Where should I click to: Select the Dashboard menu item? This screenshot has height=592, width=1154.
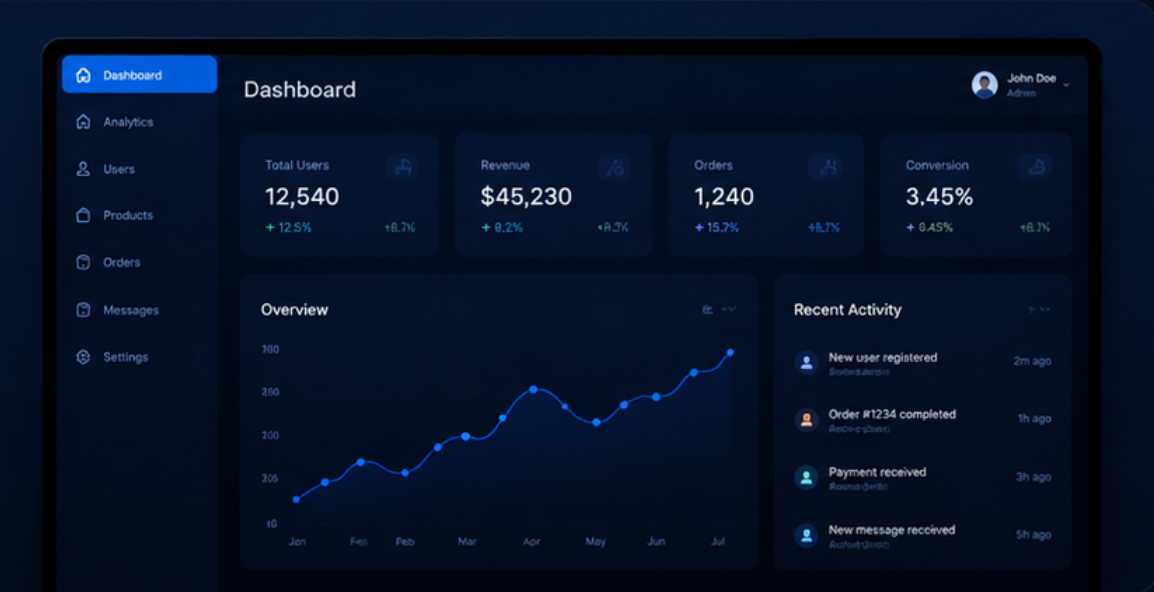pyautogui.click(x=139, y=74)
